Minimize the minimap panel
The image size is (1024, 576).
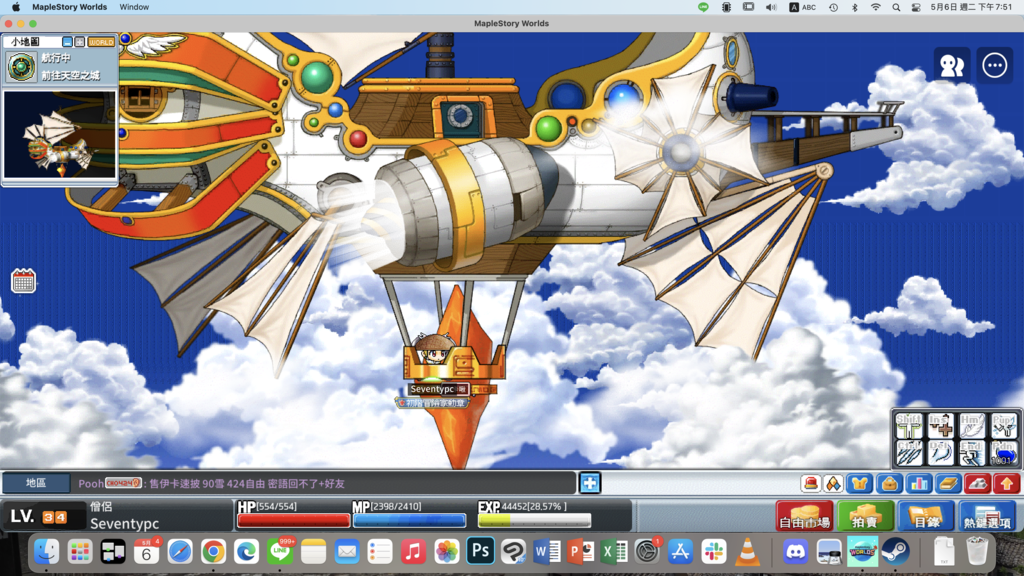coord(67,42)
